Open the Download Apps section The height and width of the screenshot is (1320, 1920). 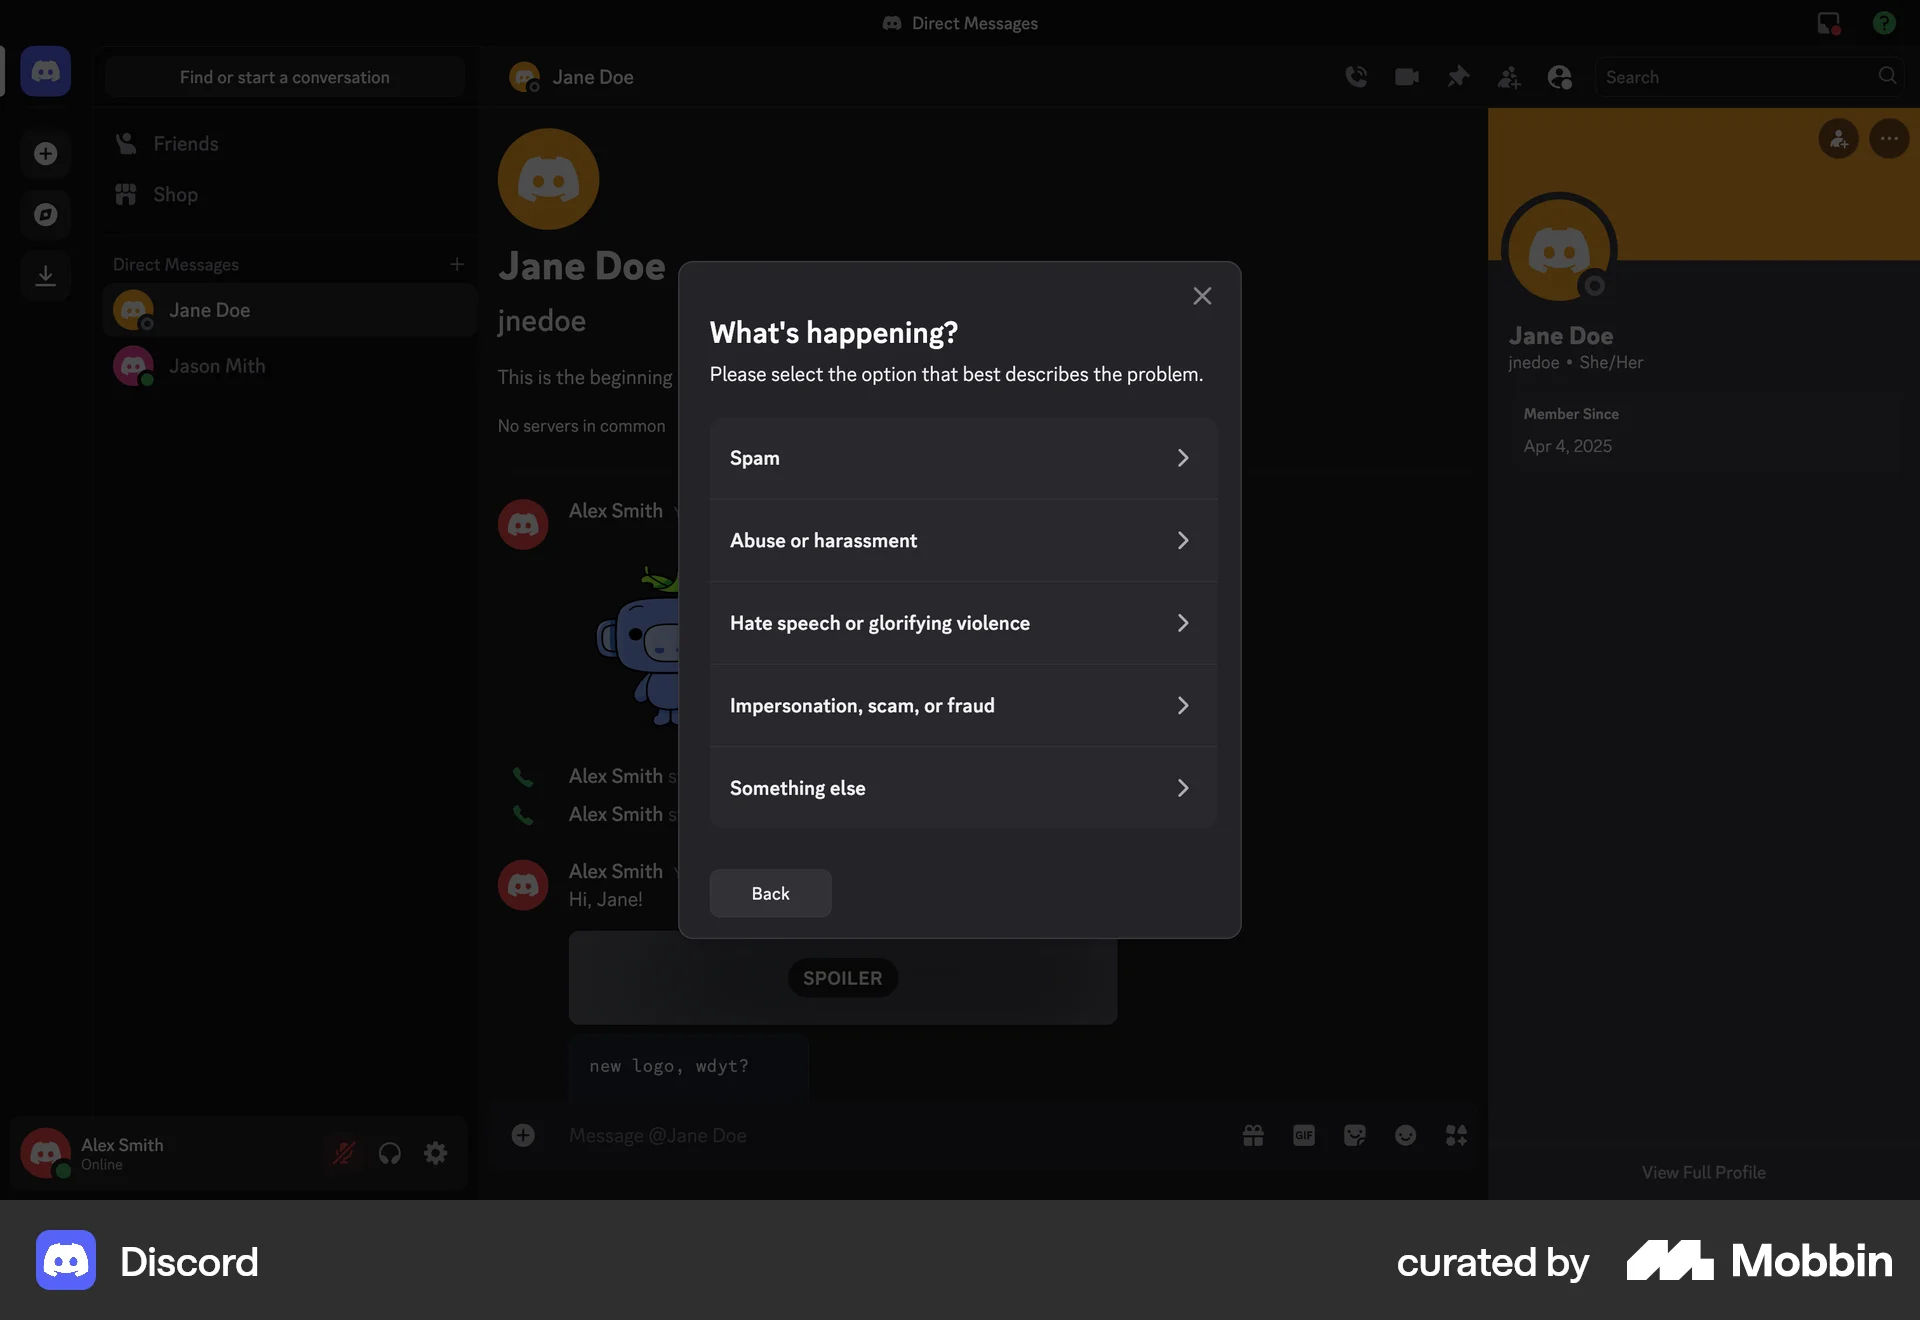coord(45,276)
